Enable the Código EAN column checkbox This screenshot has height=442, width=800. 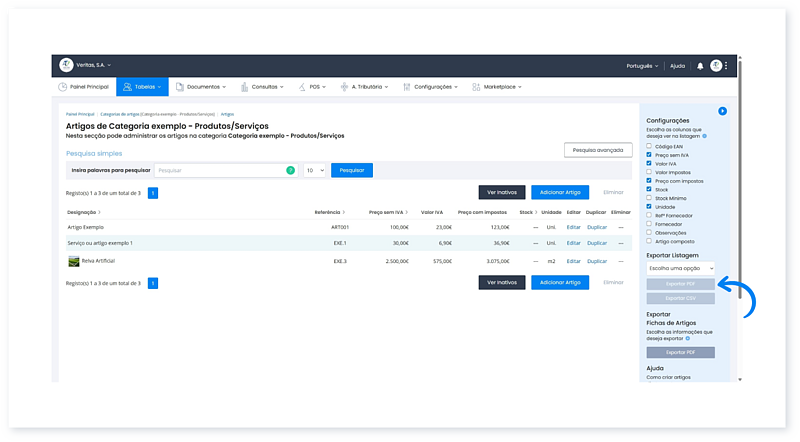click(649, 146)
